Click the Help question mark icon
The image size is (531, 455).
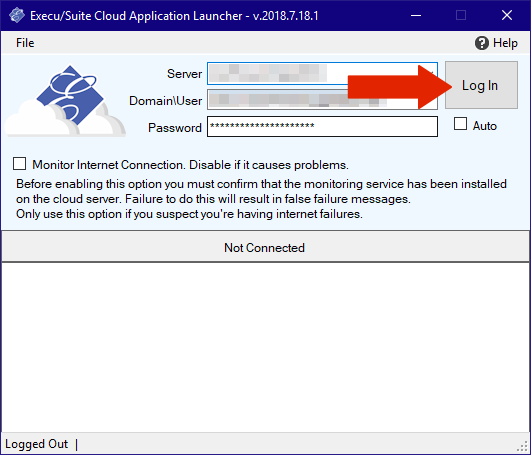pyautogui.click(x=482, y=43)
